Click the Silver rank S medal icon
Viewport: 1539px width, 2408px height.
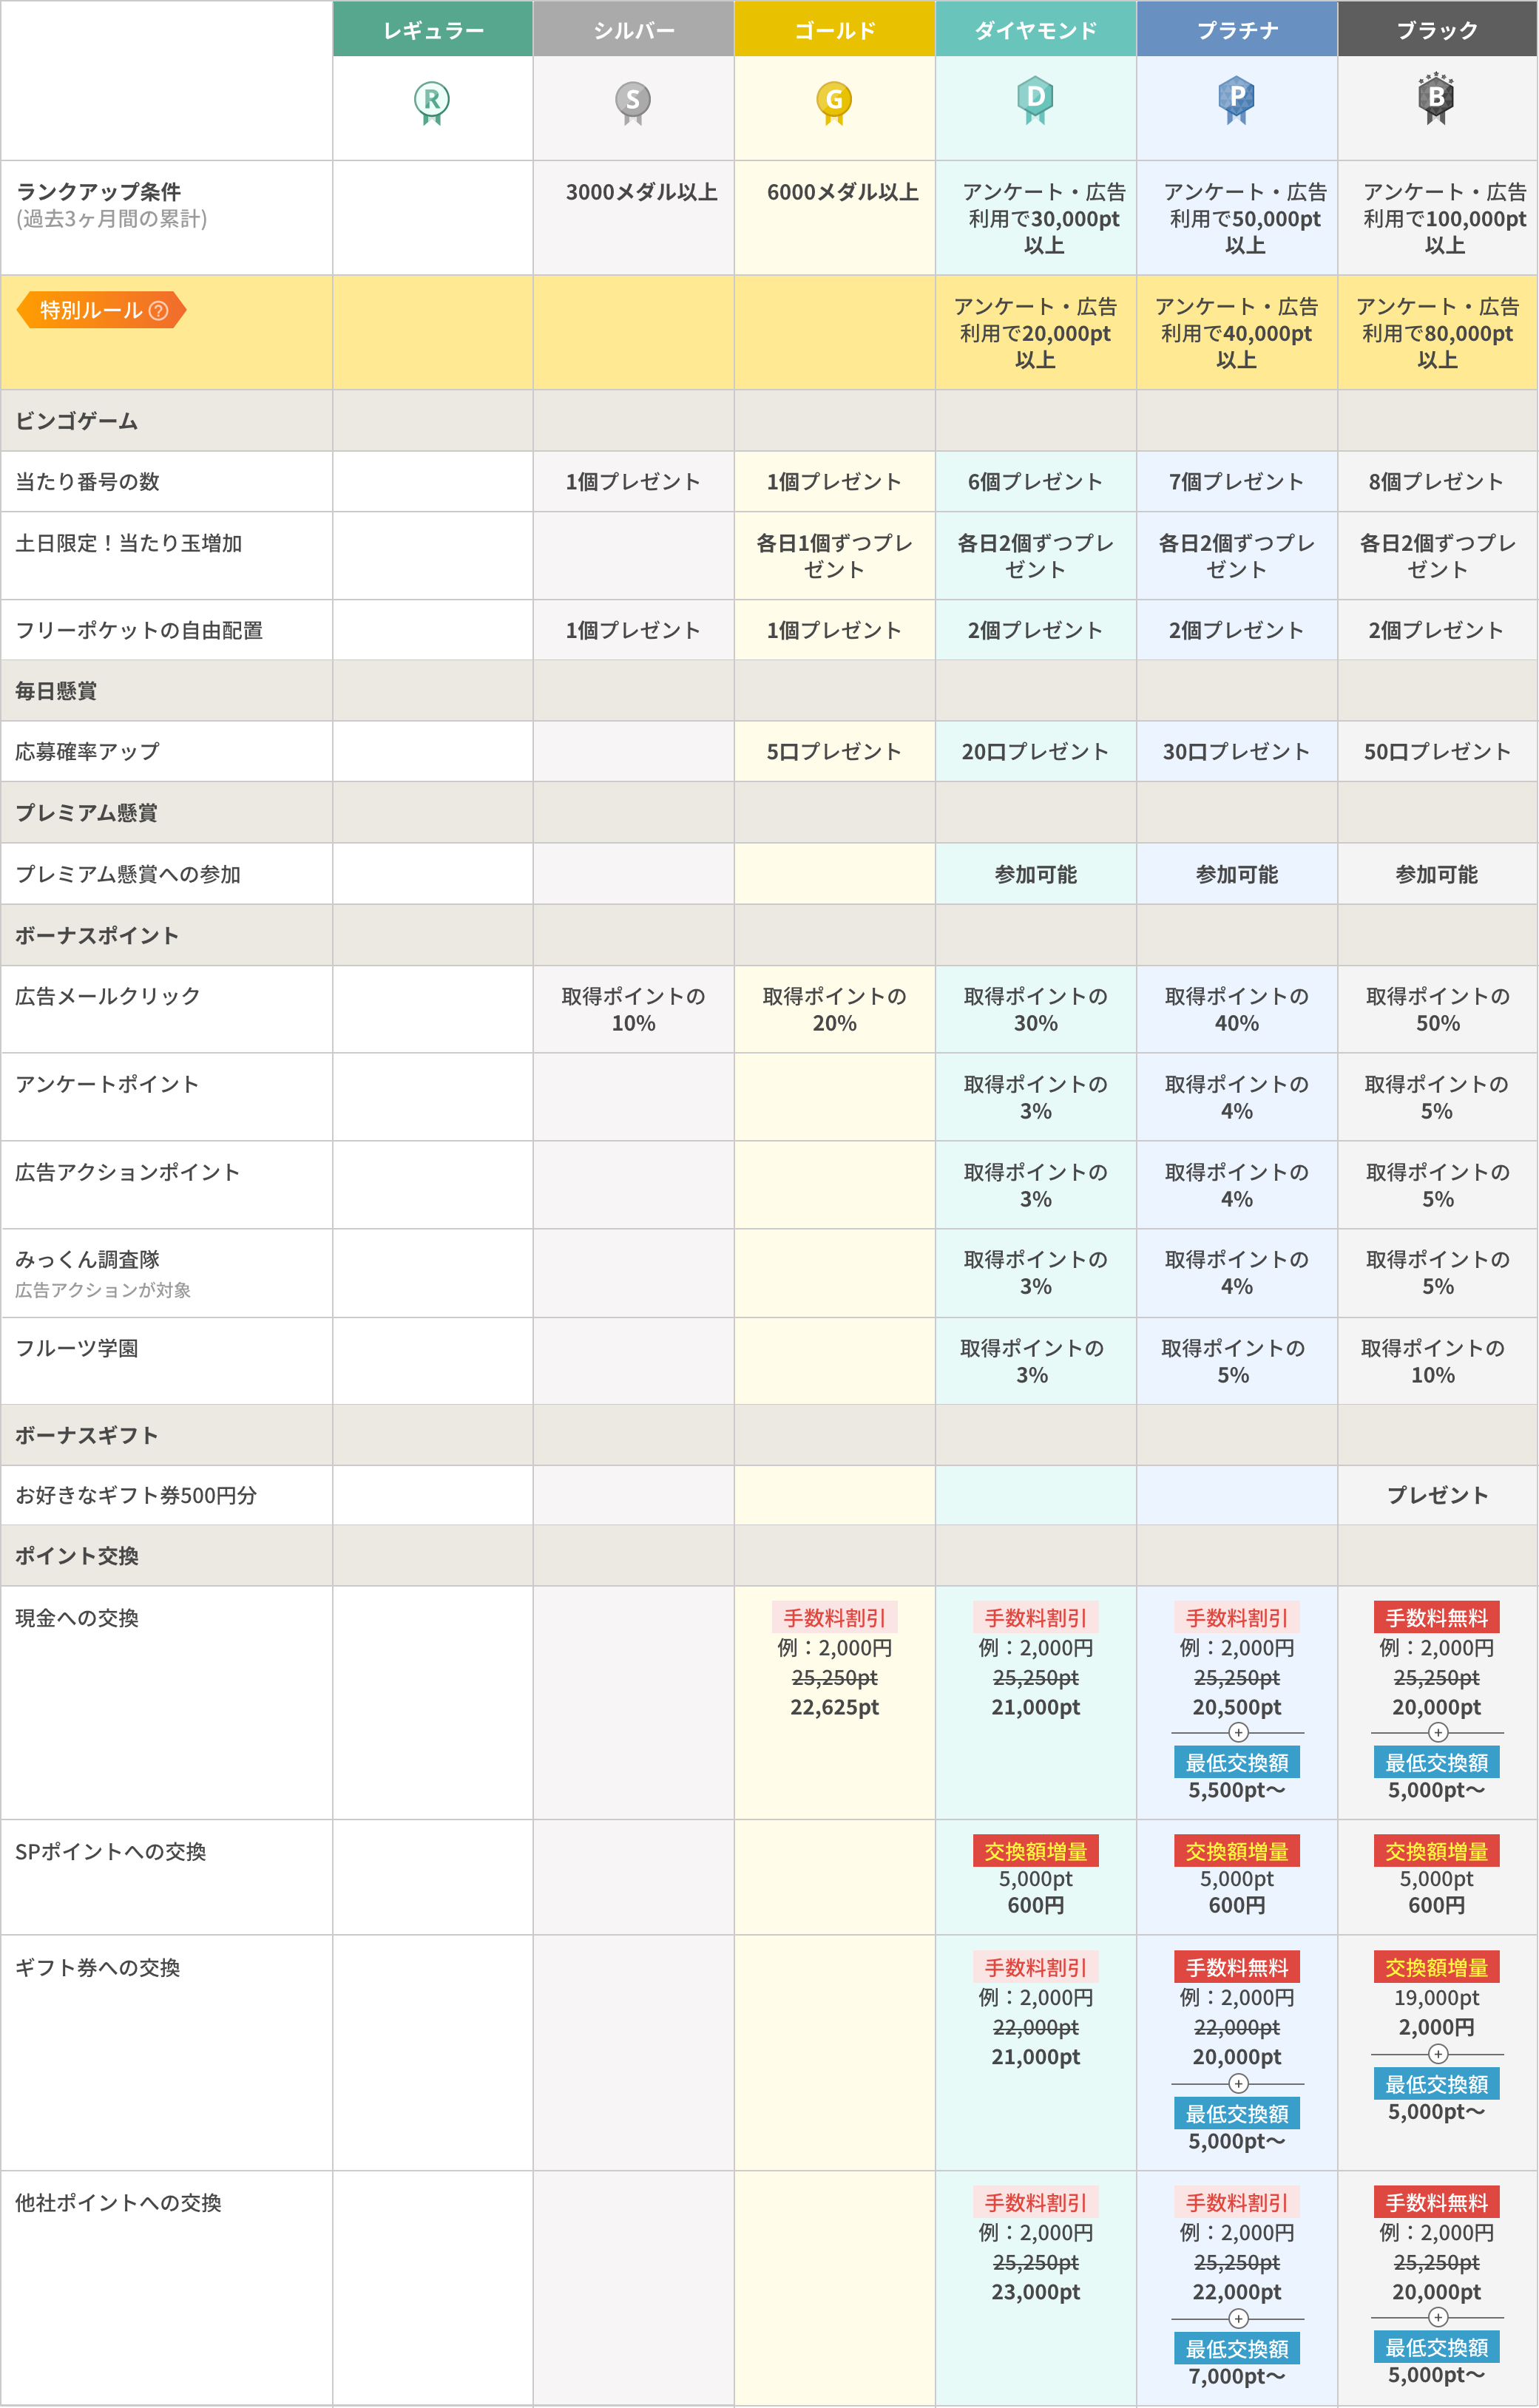pyautogui.click(x=633, y=101)
